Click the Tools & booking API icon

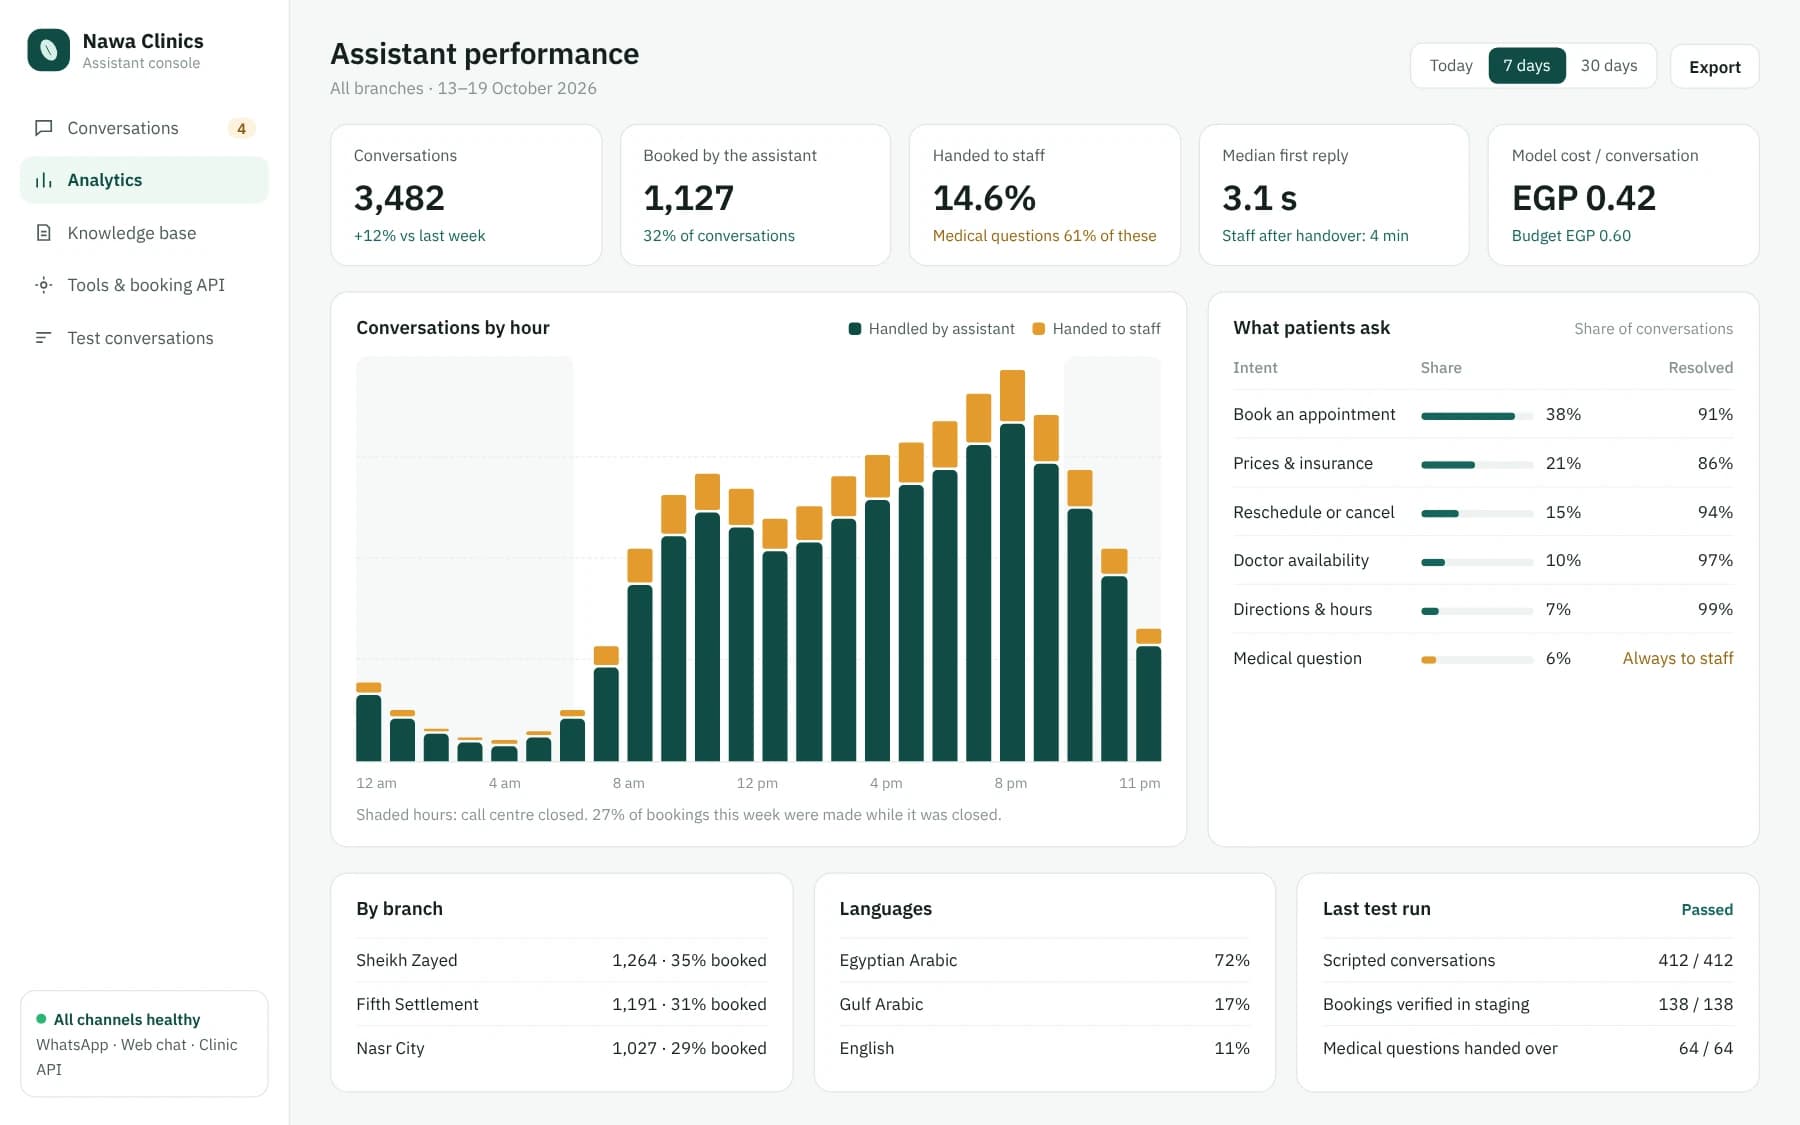43,285
